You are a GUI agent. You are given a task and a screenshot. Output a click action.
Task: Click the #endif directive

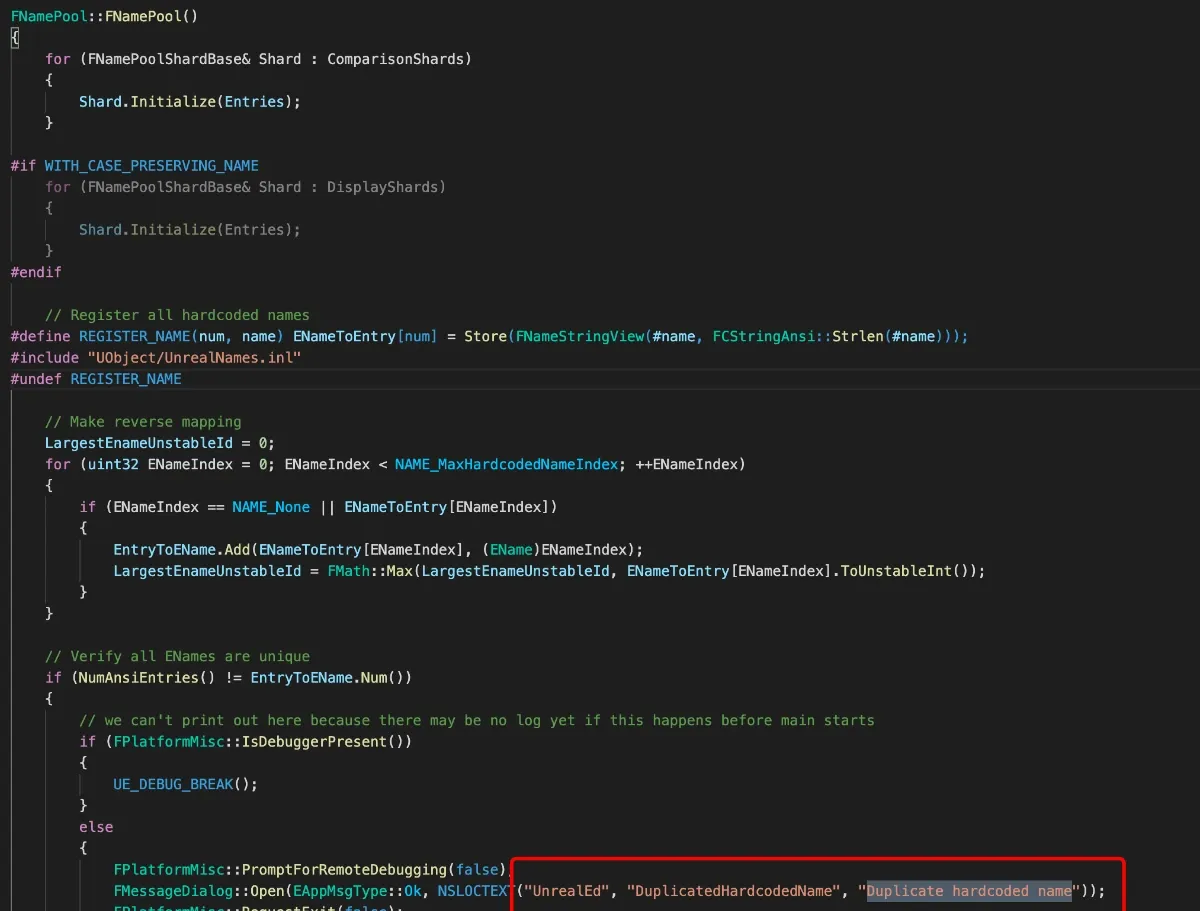tap(36, 272)
